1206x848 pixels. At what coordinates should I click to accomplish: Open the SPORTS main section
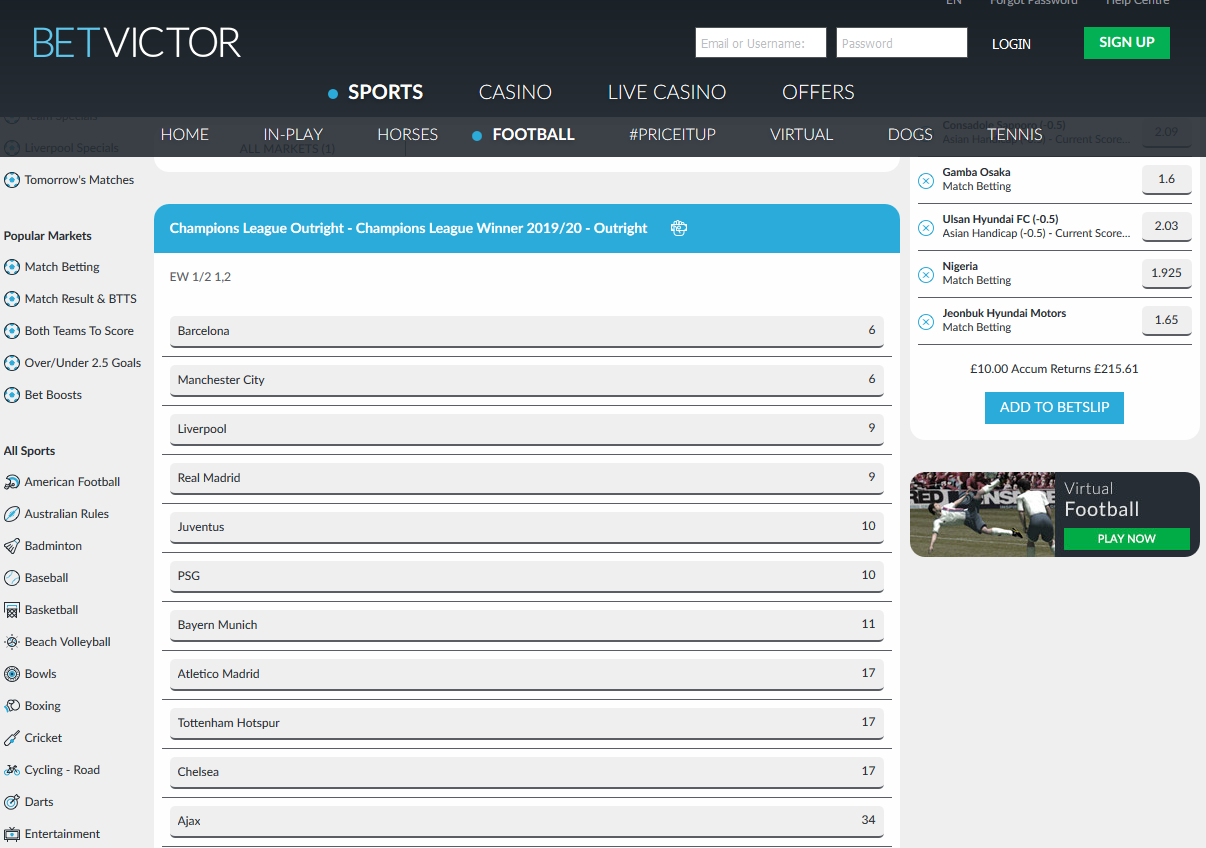tap(385, 92)
